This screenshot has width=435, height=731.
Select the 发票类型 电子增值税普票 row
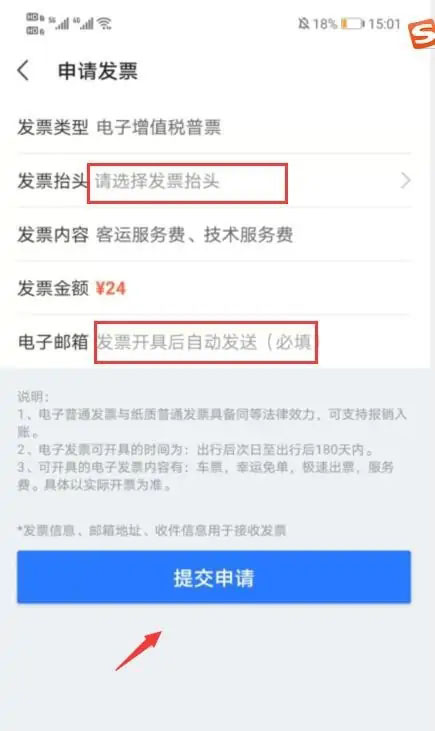214,127
